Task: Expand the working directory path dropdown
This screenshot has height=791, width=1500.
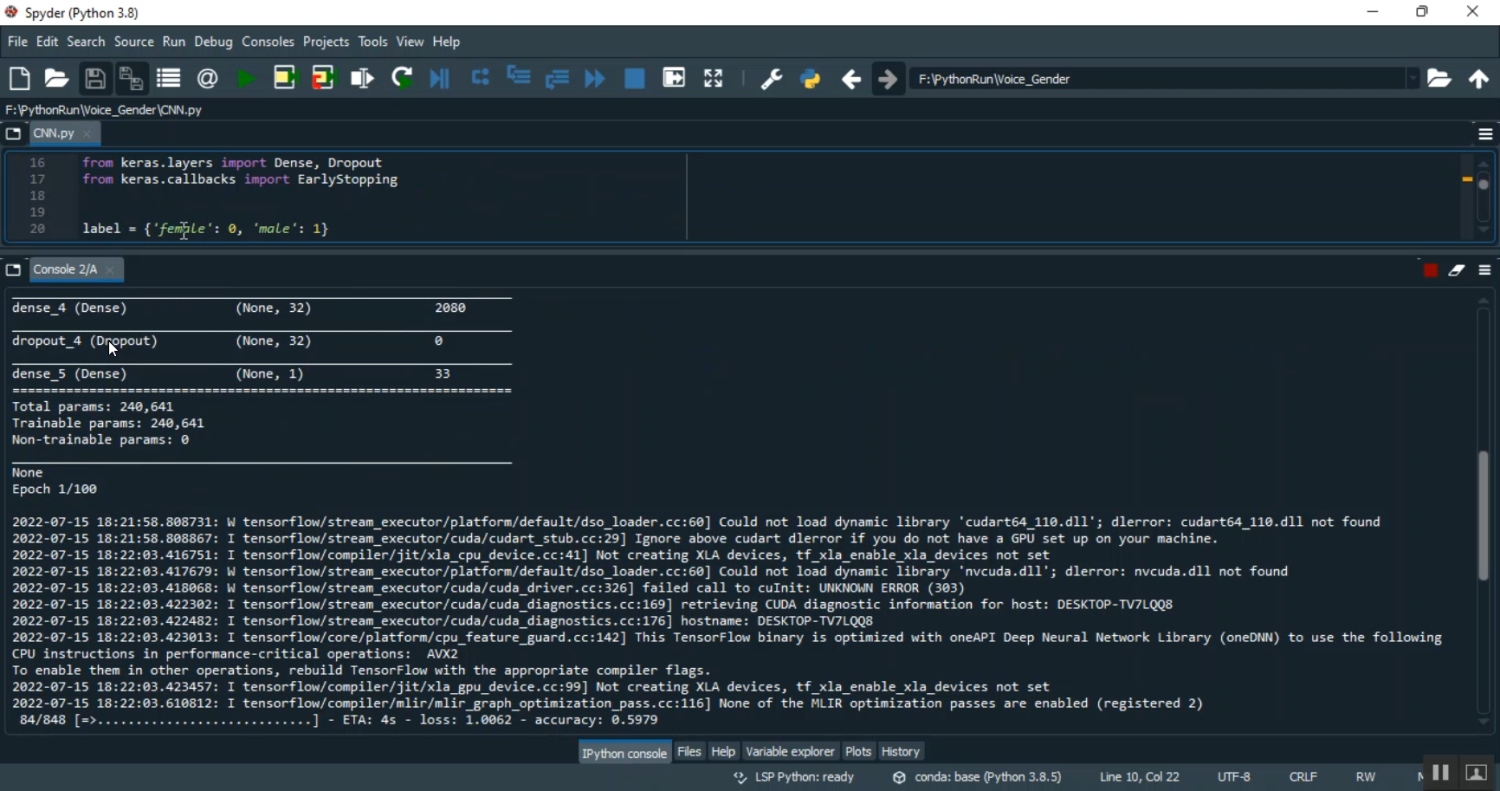Action: 1413,79
